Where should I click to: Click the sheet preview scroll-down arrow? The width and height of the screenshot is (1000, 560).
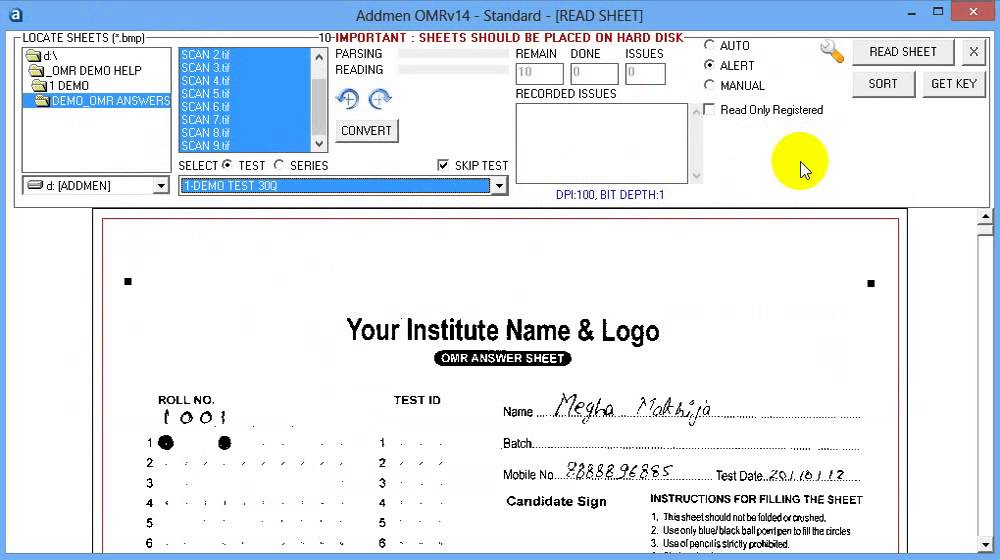(x=985, y=545)
